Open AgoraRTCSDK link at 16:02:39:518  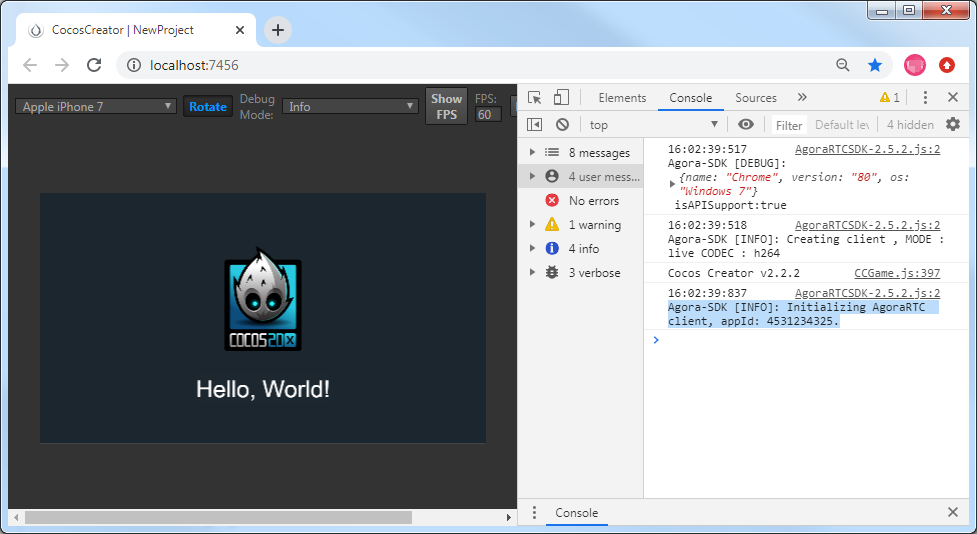(867, 225)
